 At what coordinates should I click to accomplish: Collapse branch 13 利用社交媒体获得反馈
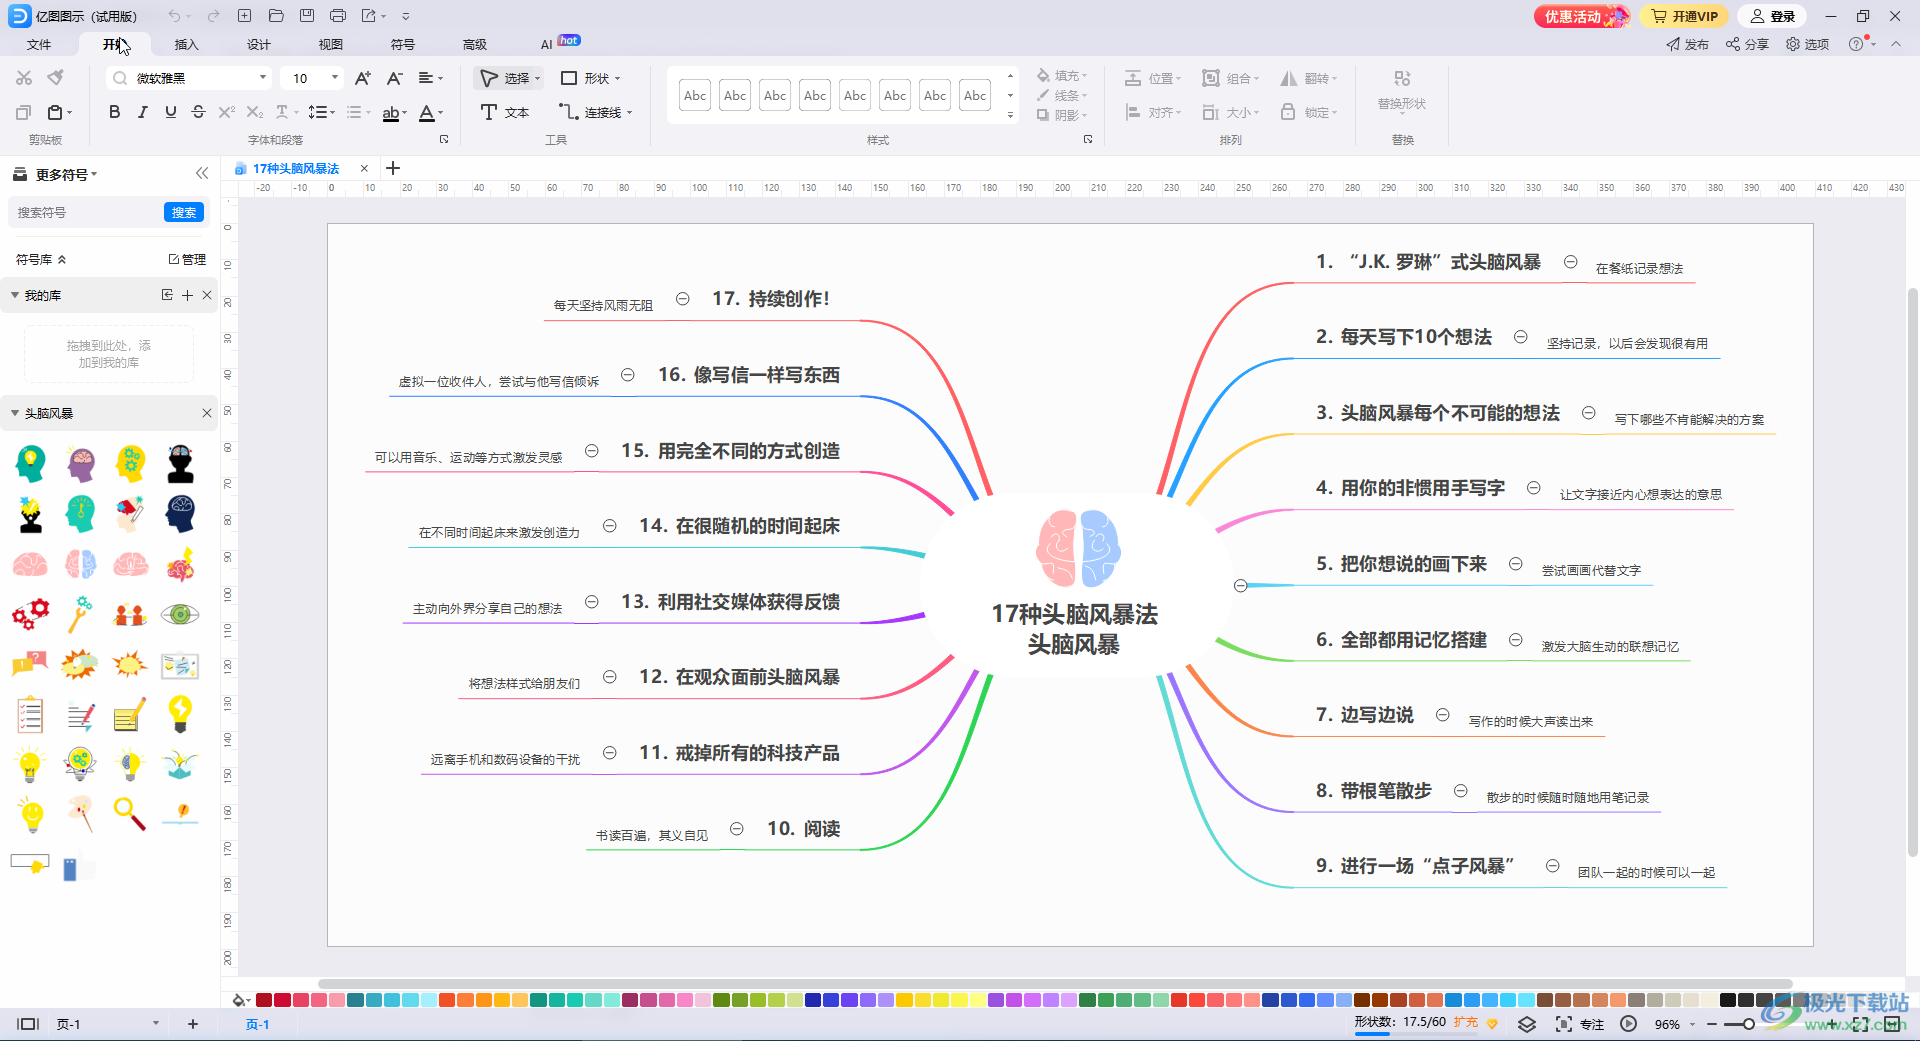pos(592,602)
